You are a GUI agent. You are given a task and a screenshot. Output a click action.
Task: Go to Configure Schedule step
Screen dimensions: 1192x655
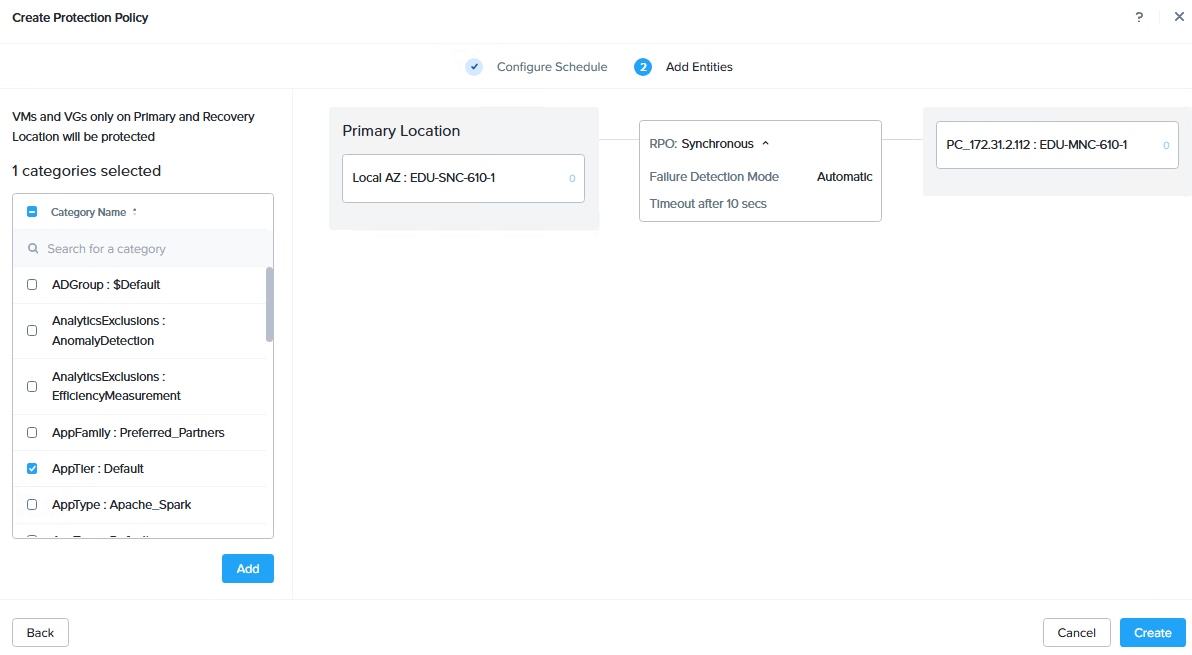pyautogui.click(x=552, y=67)
